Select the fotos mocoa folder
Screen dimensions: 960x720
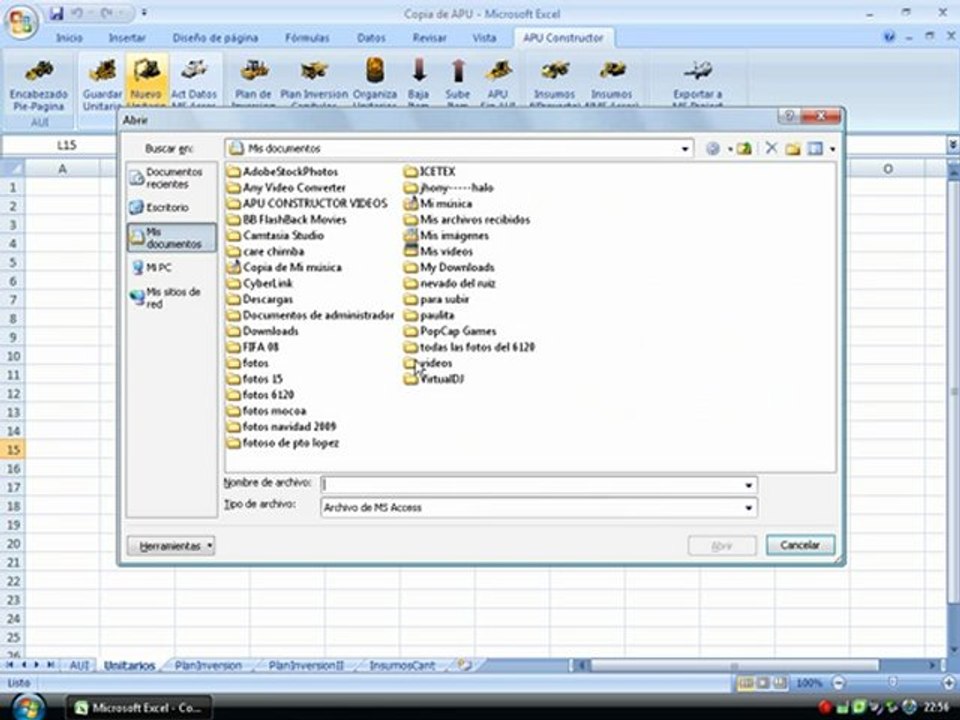click(267, 411)
